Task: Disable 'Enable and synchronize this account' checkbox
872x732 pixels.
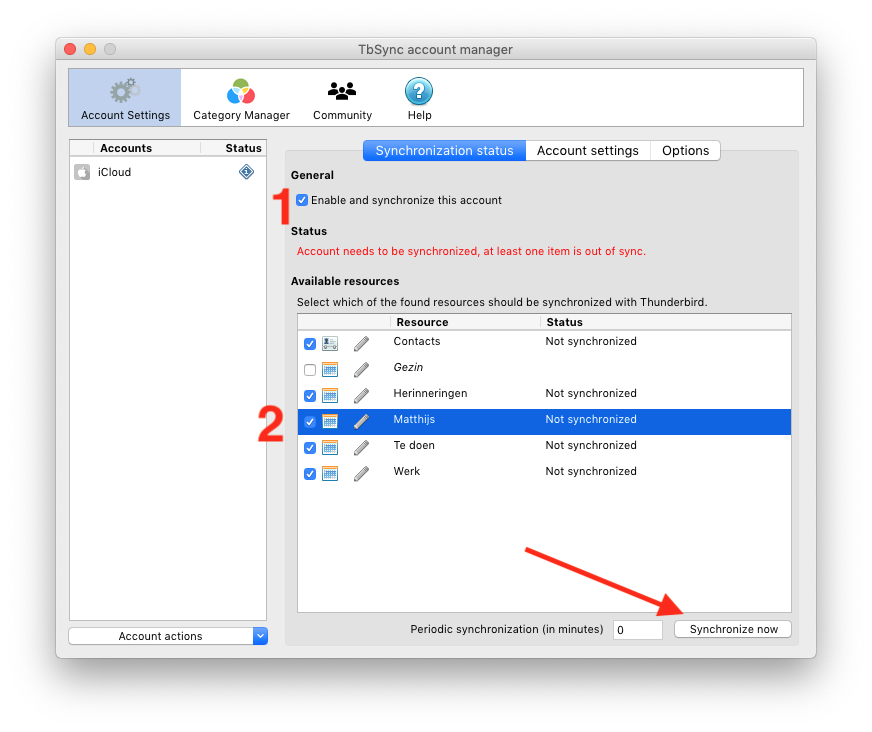Action: (302, 200)
